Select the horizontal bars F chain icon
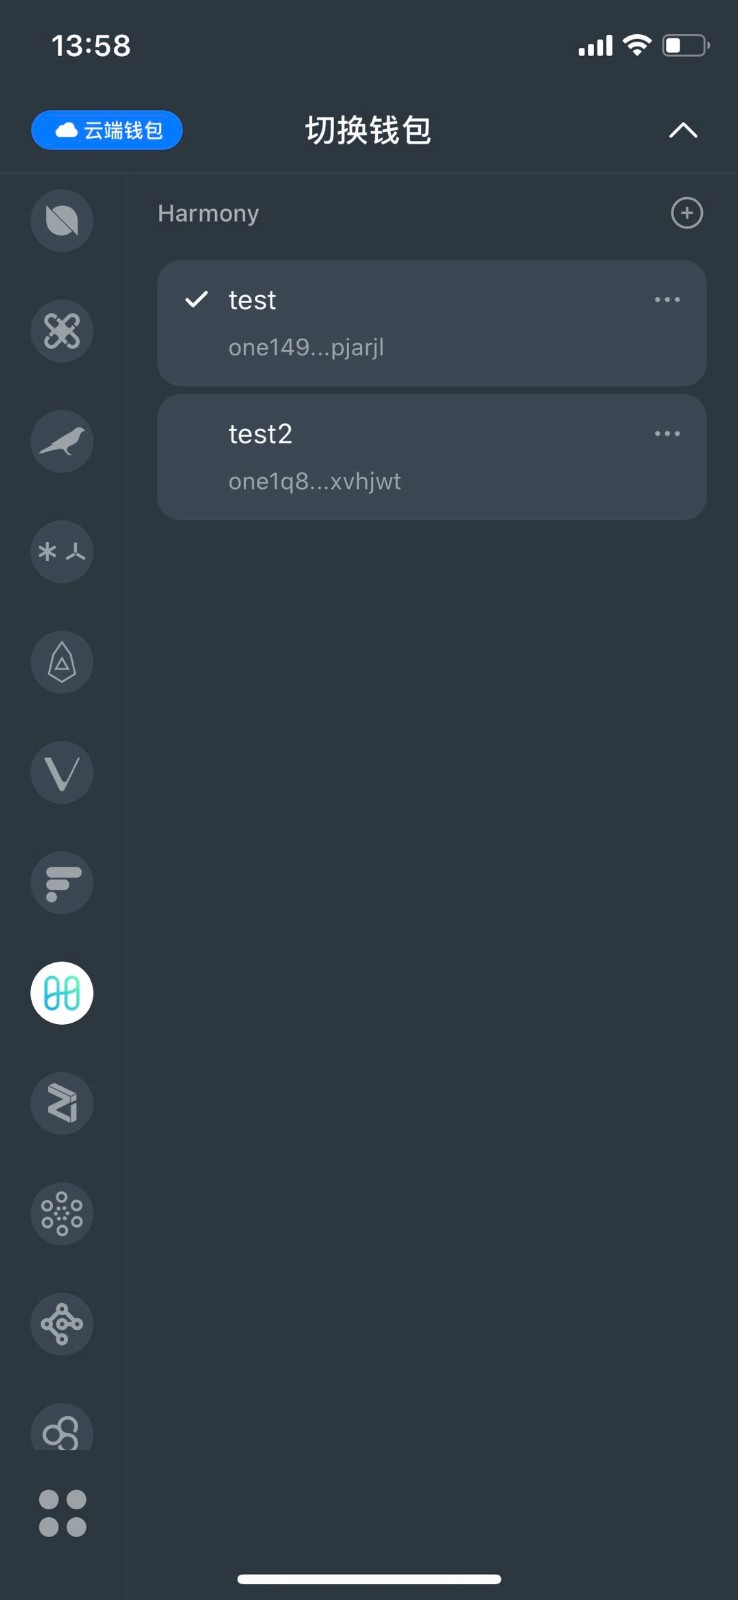The image size is (738, 1600). (x=62, y=883)
